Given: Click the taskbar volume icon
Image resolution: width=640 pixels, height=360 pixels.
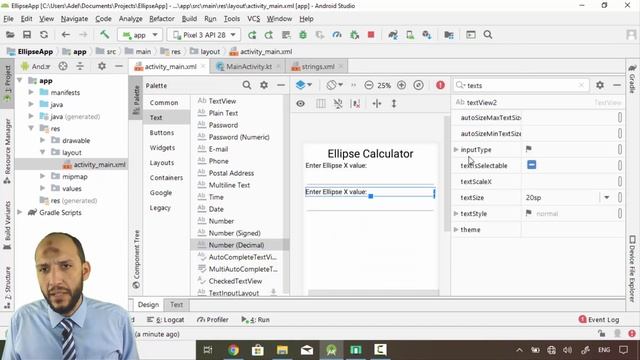Looking at the screenshot, I should [568, 350].
